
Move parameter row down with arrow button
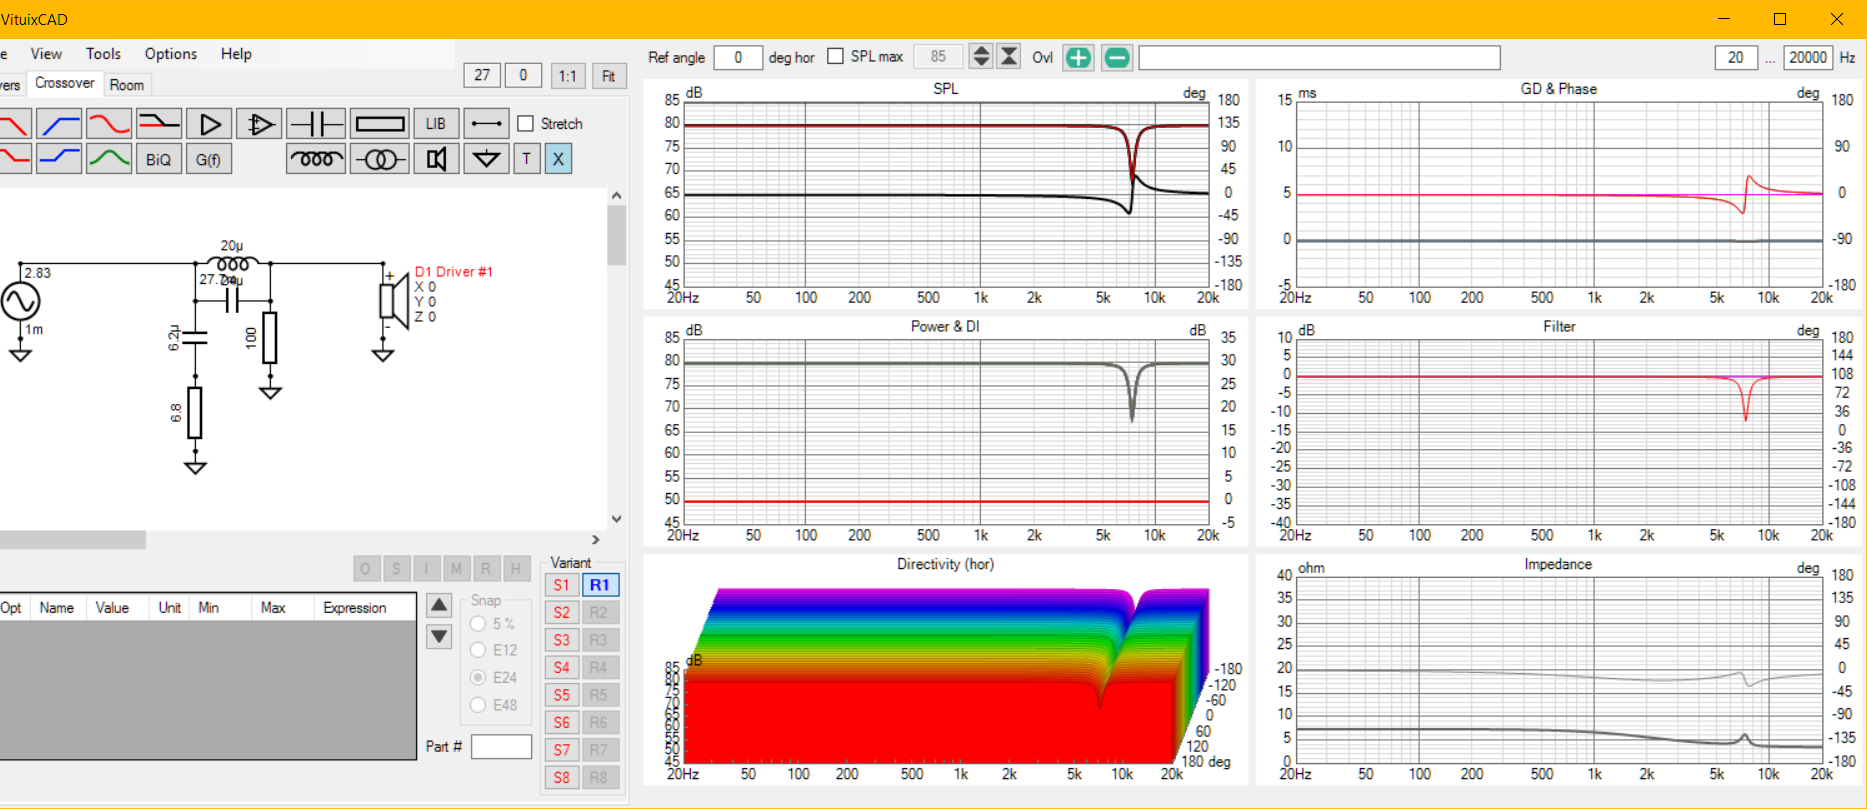(439, 636)
